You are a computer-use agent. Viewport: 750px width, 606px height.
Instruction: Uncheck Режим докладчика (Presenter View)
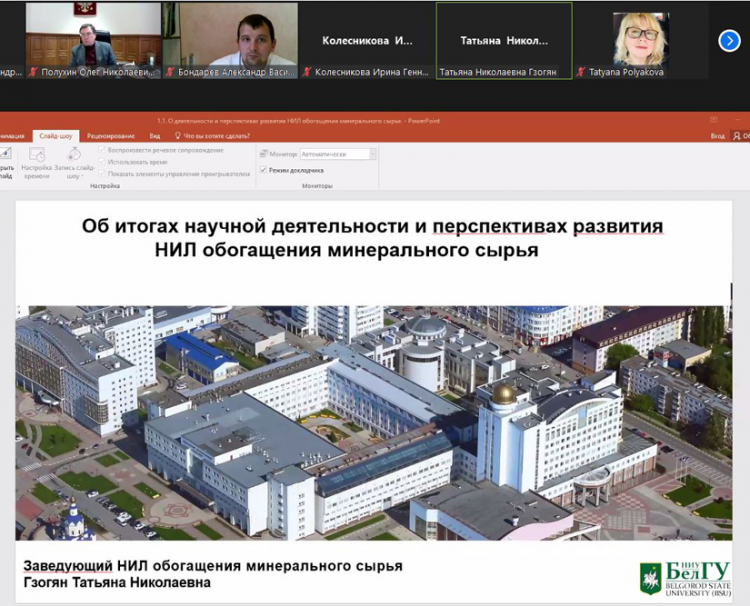(x=263, y=170)
